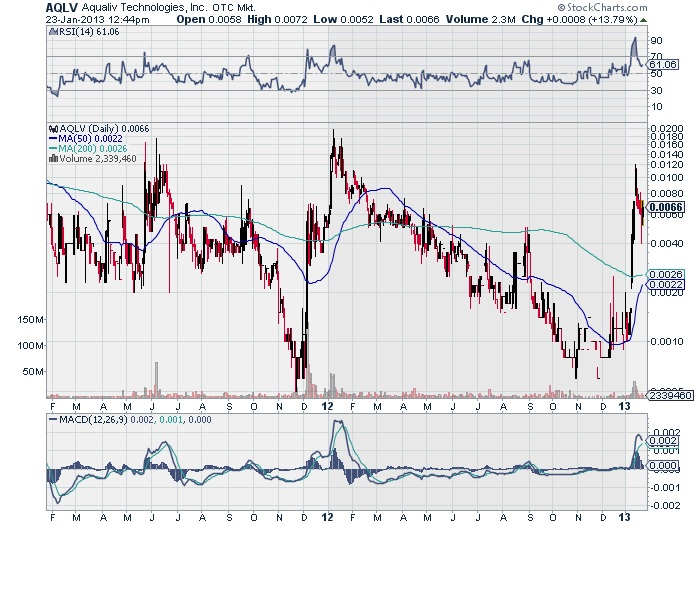This screenshot has height=597, width=696.
Task: Click the blue MA(50) legend line swatch
Action: coord(53,139)
